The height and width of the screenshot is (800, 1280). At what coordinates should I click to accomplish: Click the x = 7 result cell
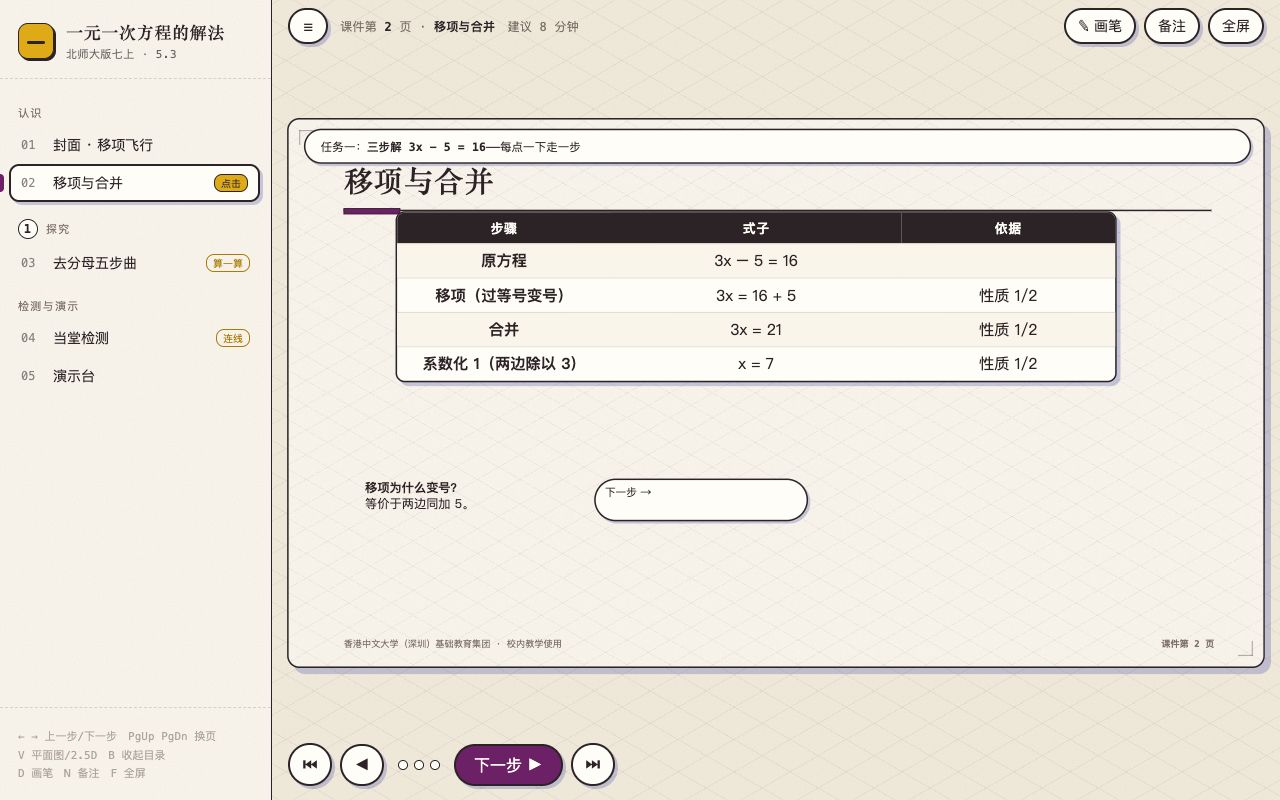pyautogui.click(x=756, y=364)
